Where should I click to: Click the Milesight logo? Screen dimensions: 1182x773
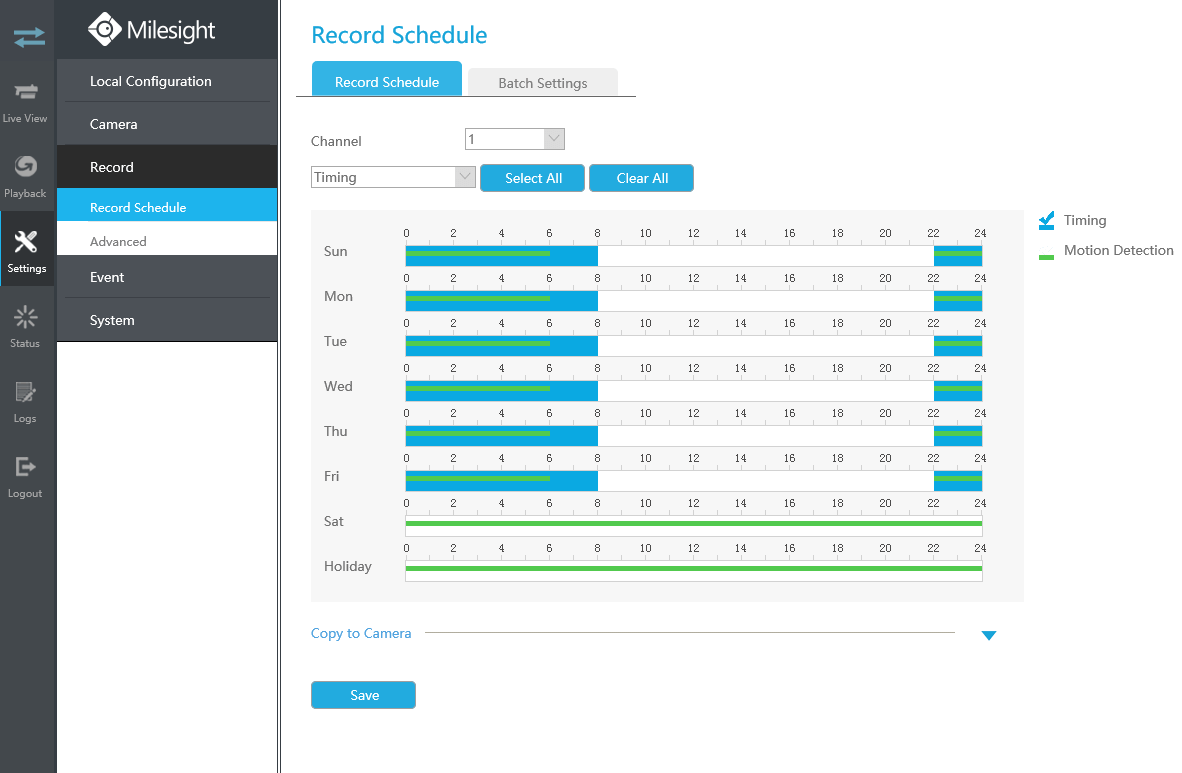pyautogui.click(x=151, y=30)
